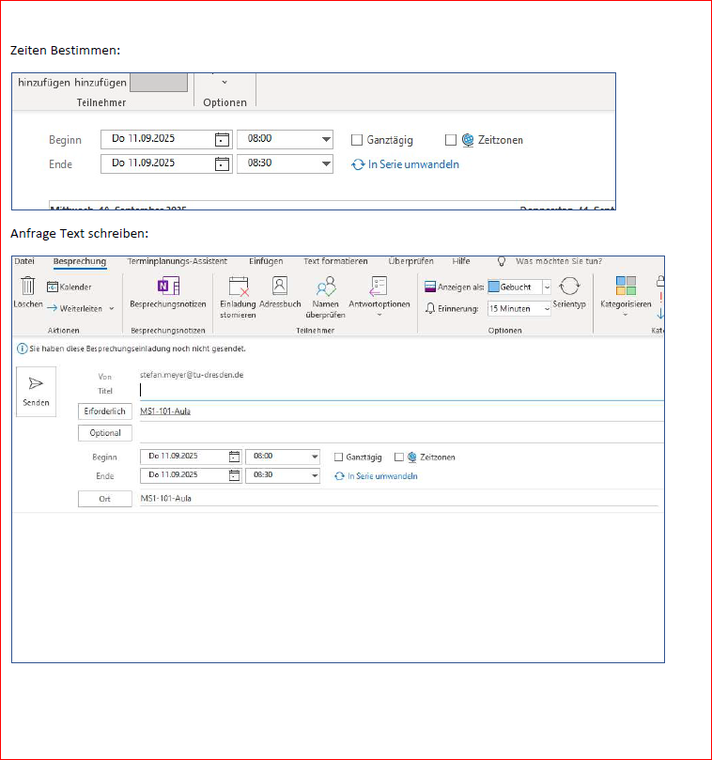
Task: Click the Erforderlich button
Action: coord(105,411)
